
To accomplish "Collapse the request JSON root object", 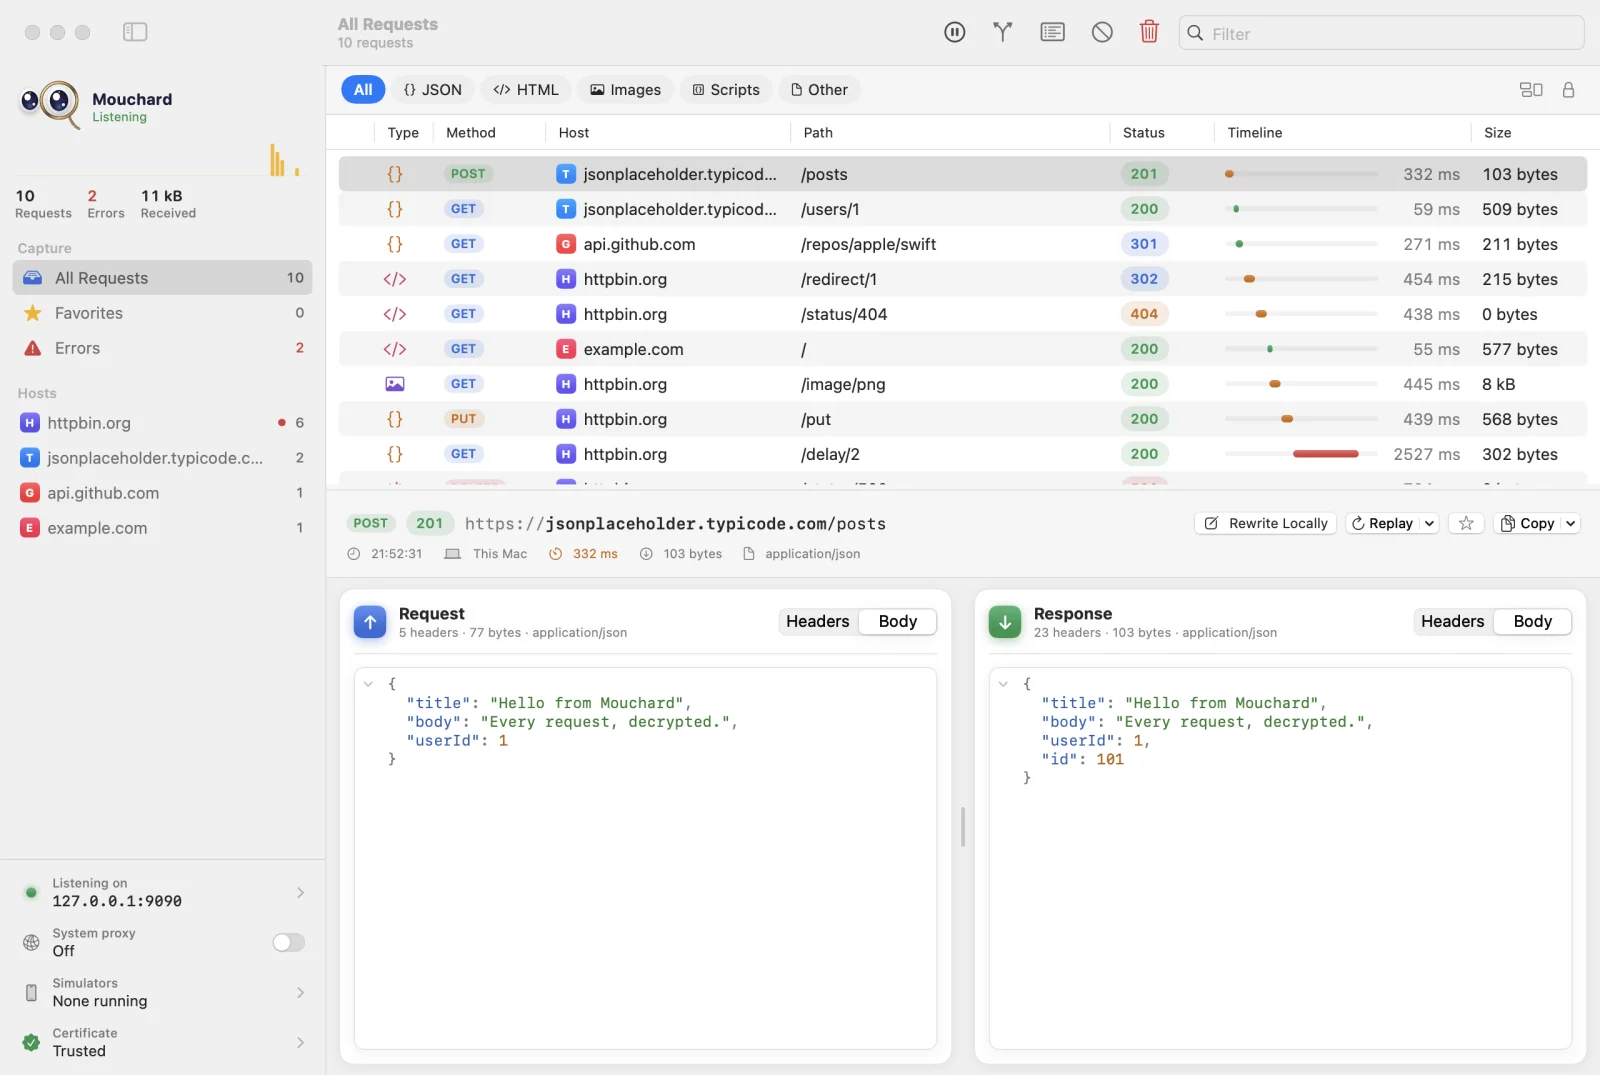I will pos(368,684).
